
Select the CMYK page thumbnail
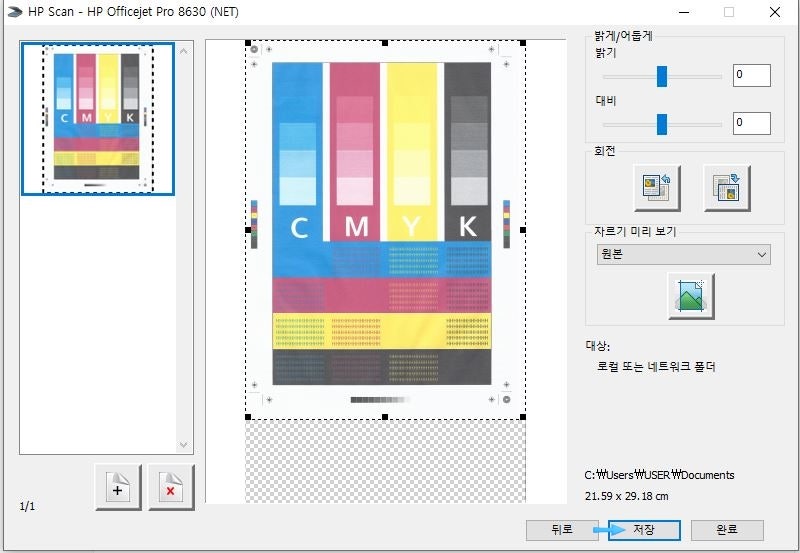pyautogui.click(x=98, y=119)
